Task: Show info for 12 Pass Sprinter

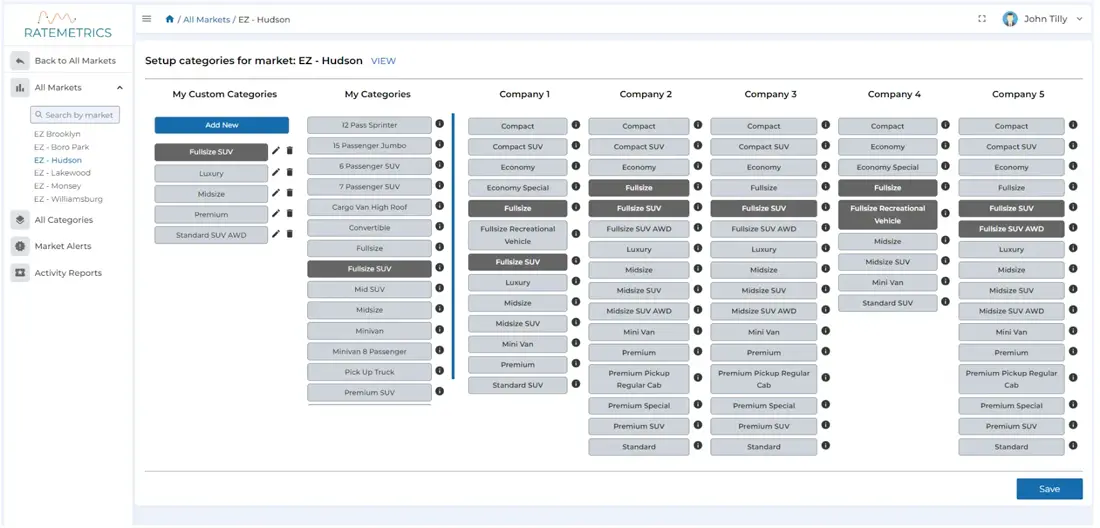Action: click(439, 125)
